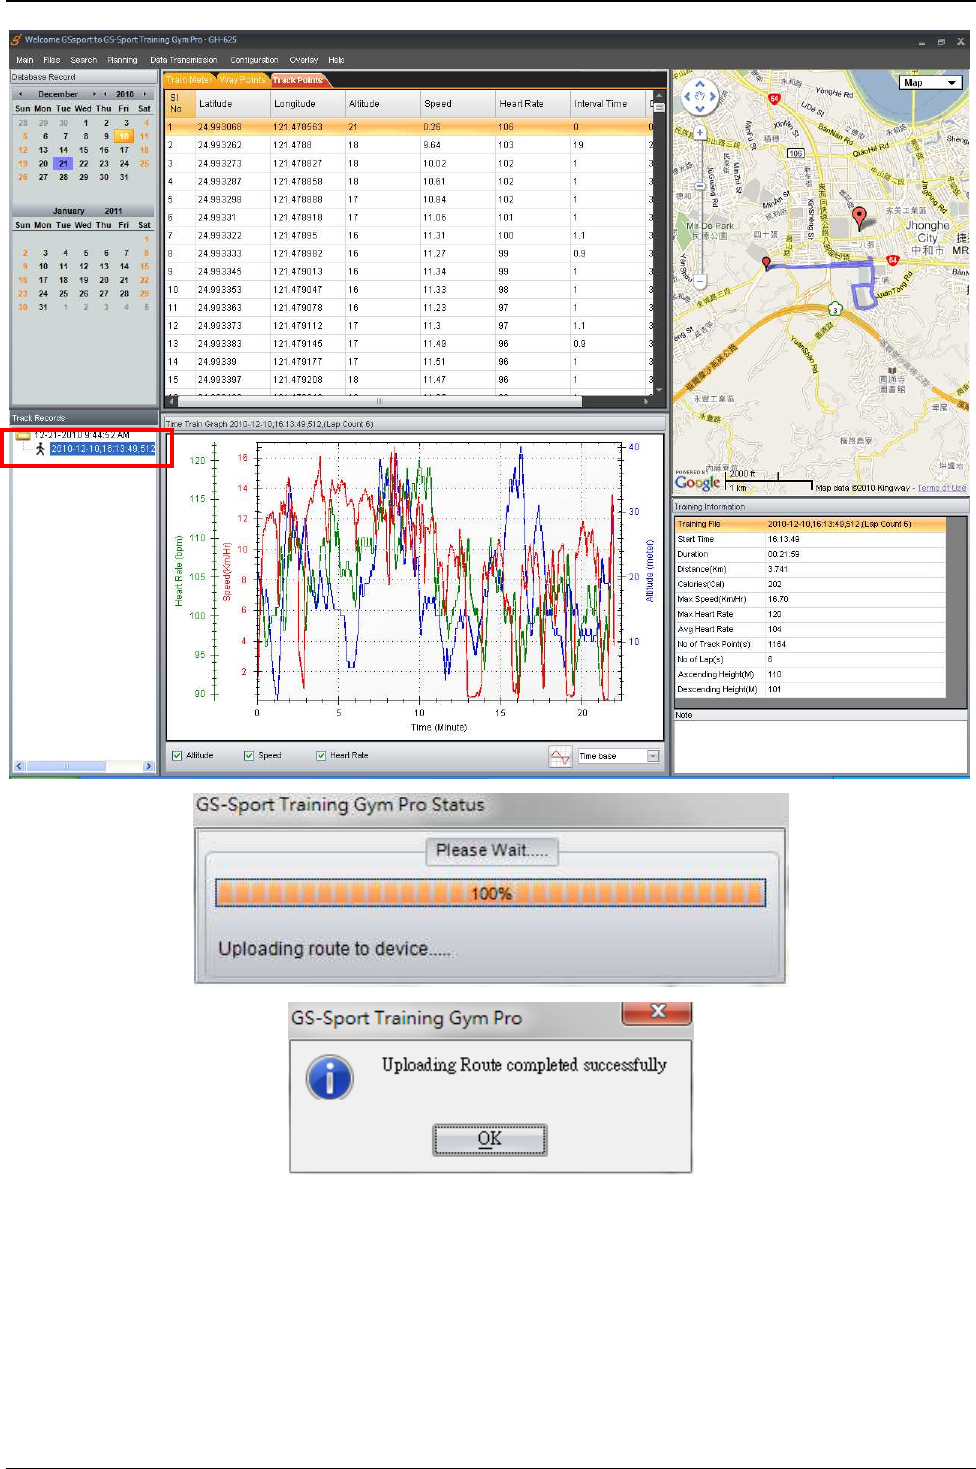
Task: Switch to the Train Meter tab
Action: pos(189,80)
